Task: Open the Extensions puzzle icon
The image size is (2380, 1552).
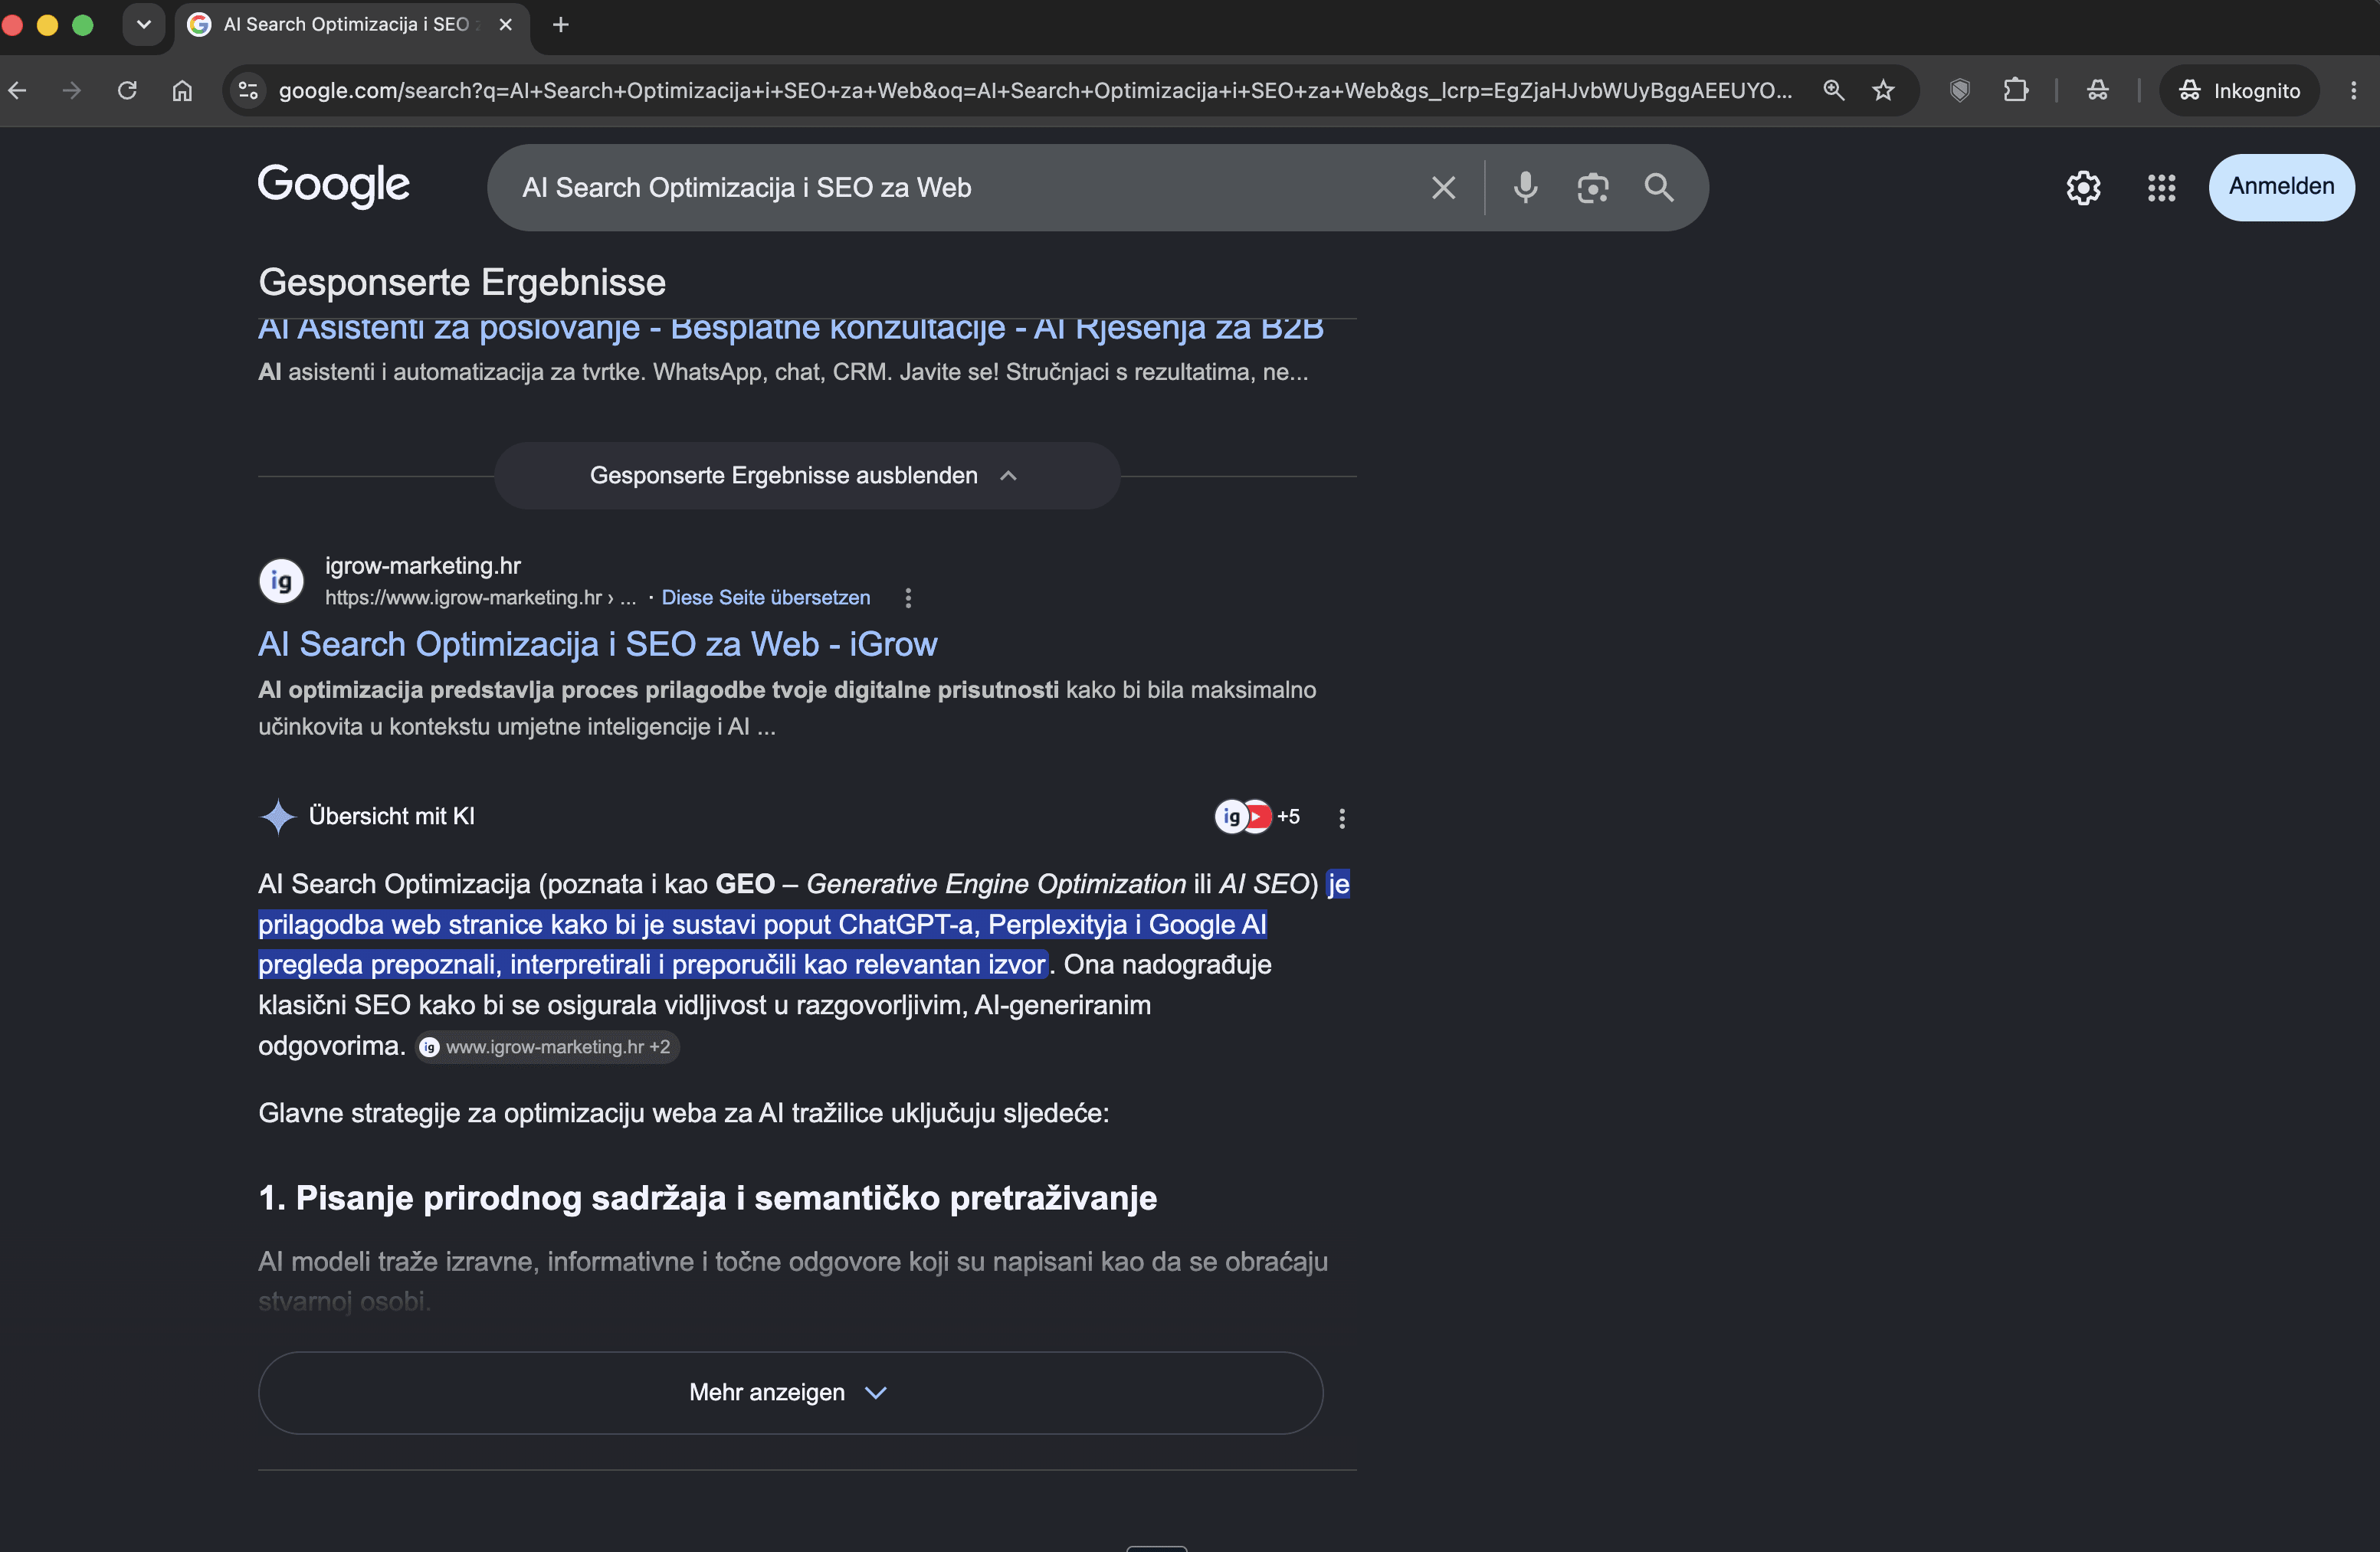Action: [2016, 91]
